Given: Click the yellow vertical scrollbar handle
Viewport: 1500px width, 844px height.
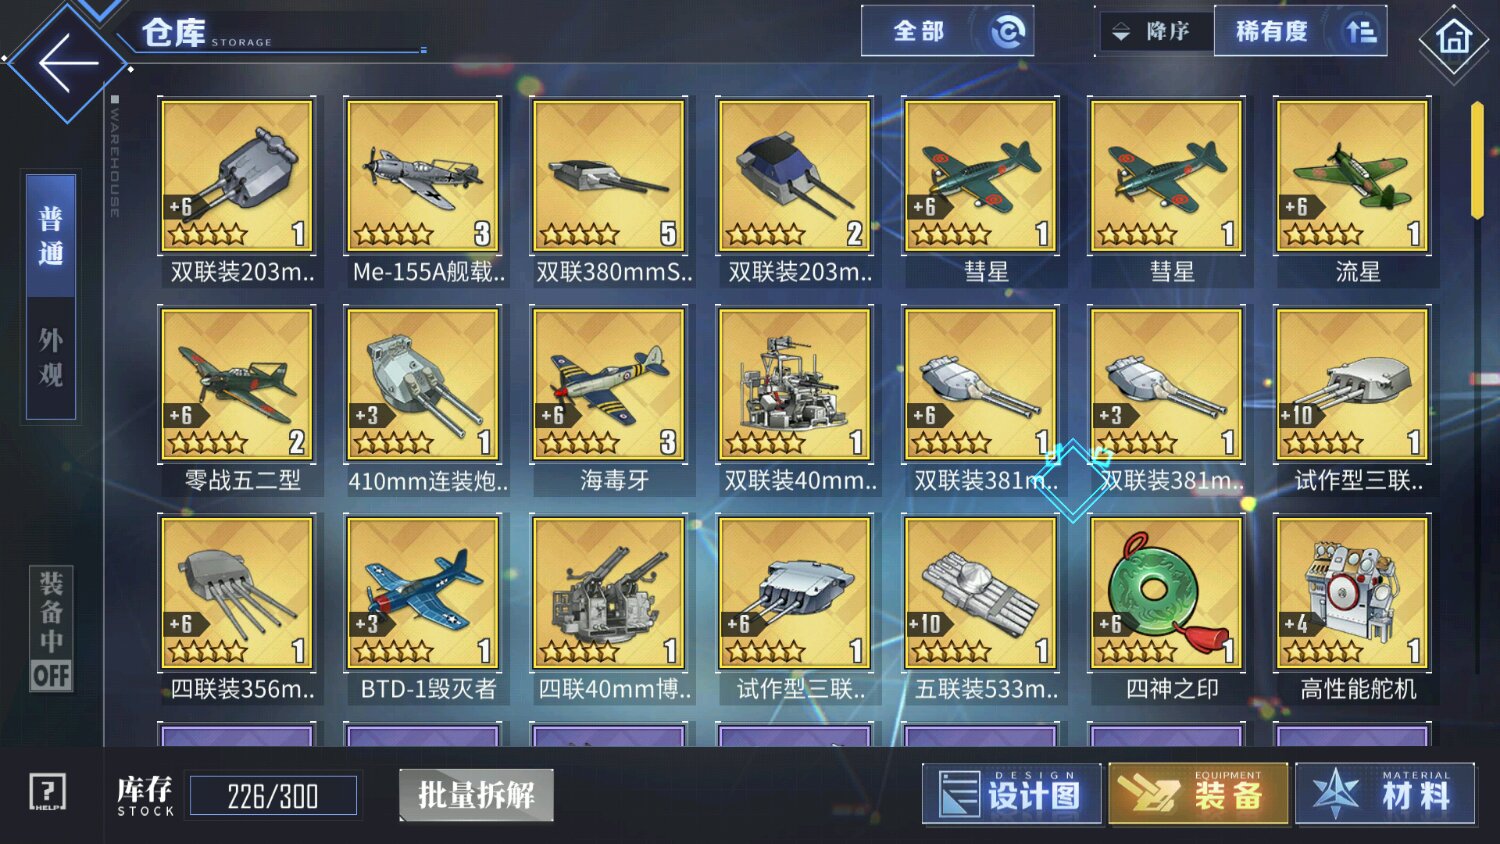Looking at the screenshot, I should point(1477,160).
